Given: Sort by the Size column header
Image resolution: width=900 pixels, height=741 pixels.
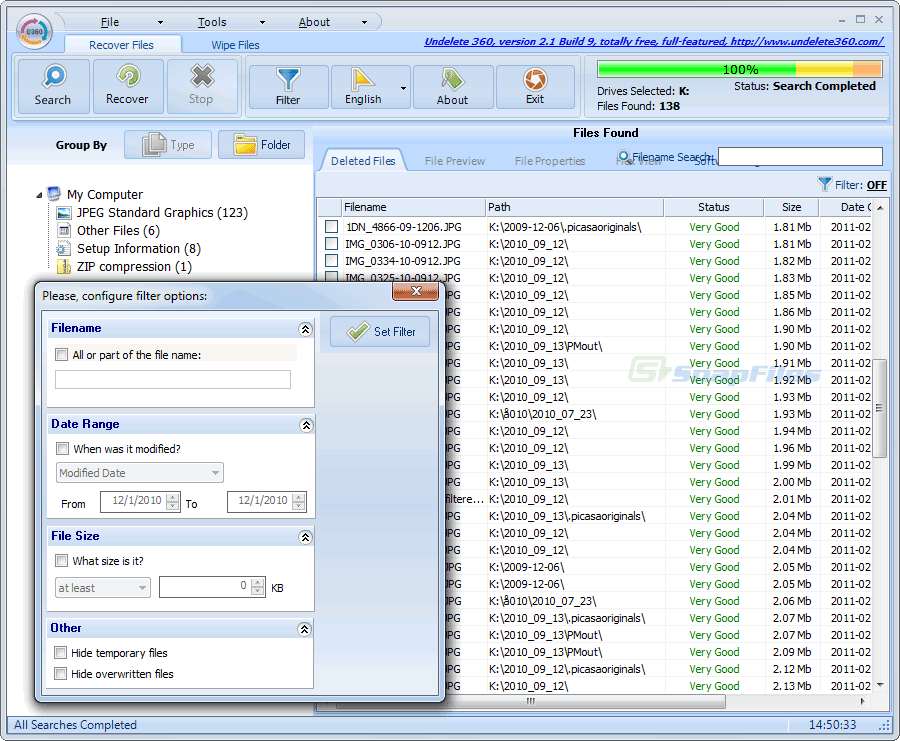Looking at the screenshot, I should pos(792,207).
